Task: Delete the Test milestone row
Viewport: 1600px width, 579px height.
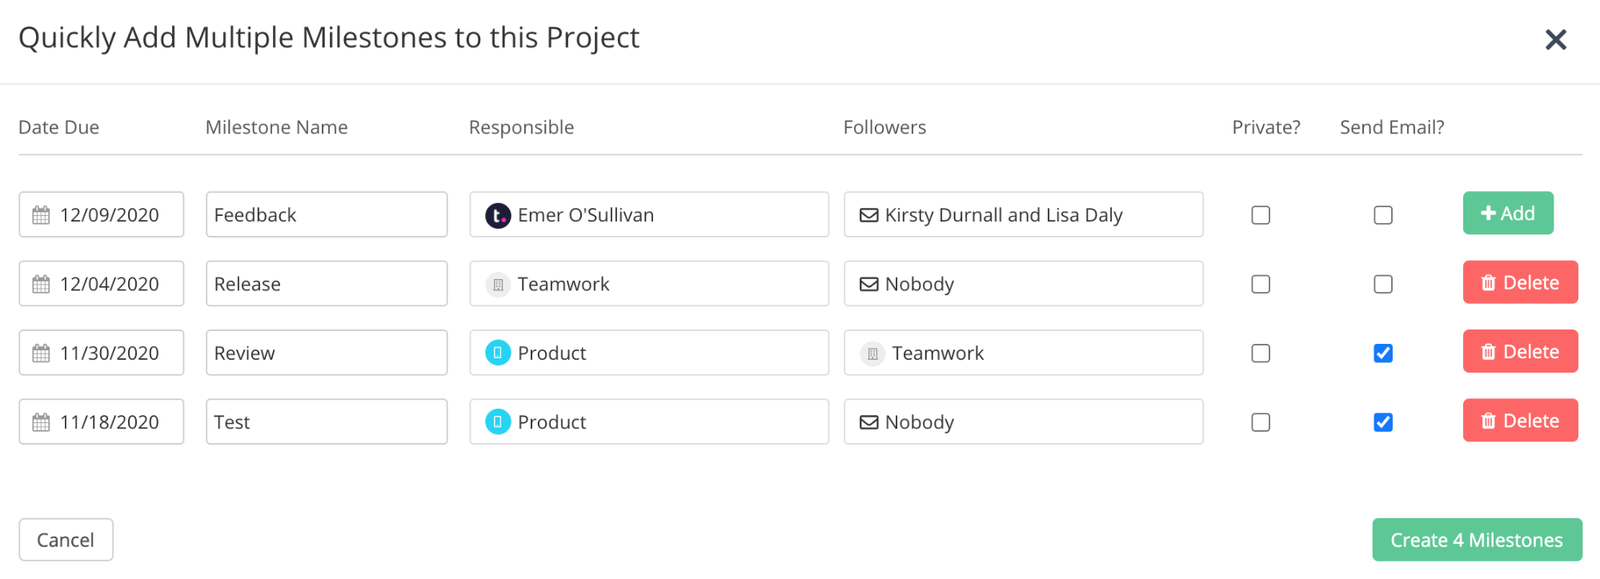Action: coord(1520,421)
